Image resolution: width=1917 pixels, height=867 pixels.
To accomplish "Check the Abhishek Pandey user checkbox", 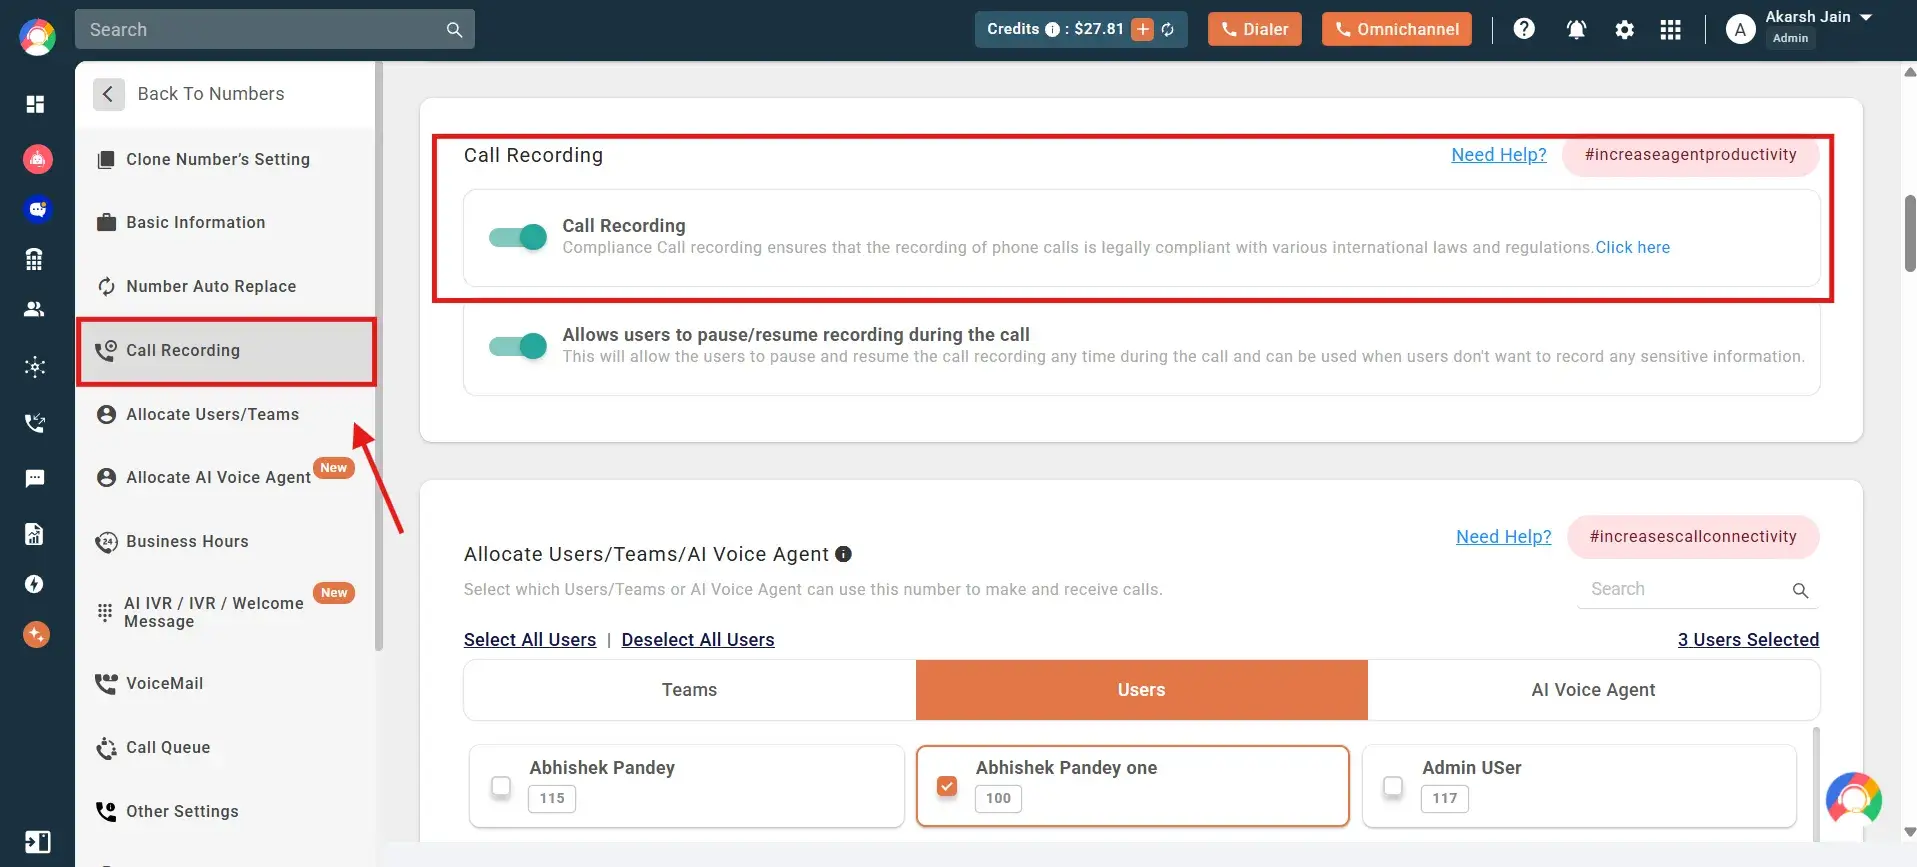I will click(501, 786).
